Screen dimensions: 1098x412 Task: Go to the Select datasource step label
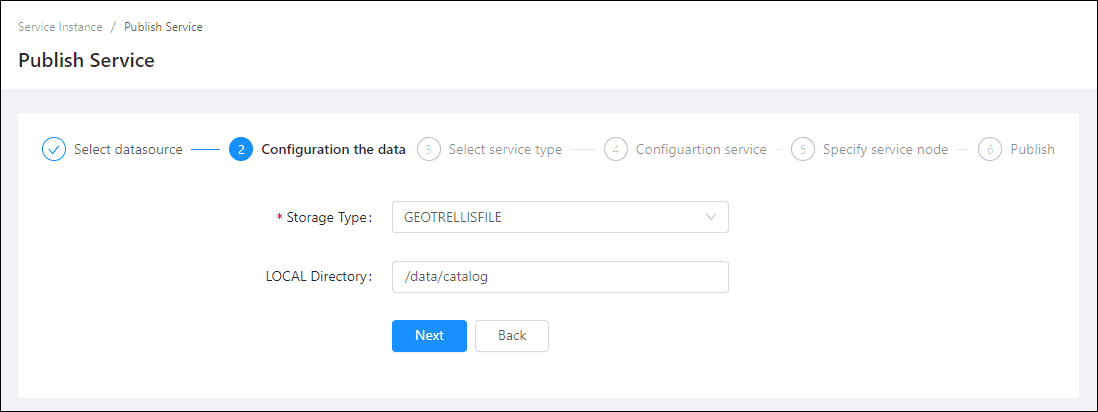[x=128, y=149]
